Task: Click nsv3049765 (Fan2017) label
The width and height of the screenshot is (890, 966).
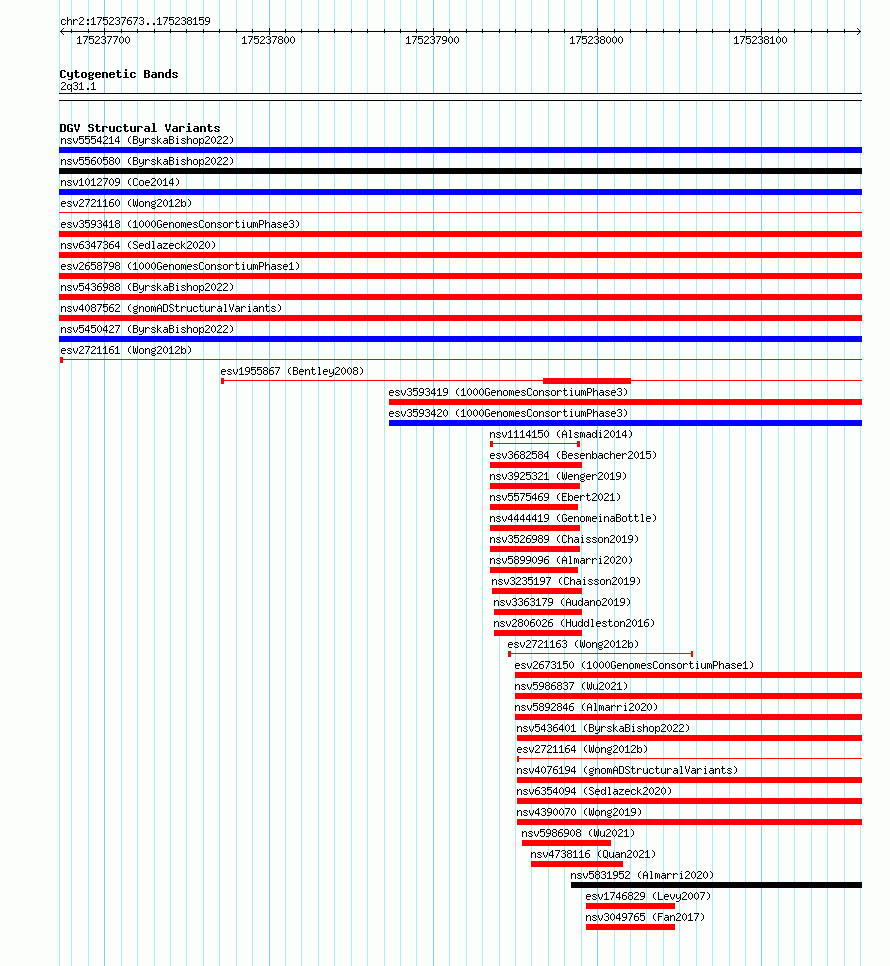Action: pos(645,917)
